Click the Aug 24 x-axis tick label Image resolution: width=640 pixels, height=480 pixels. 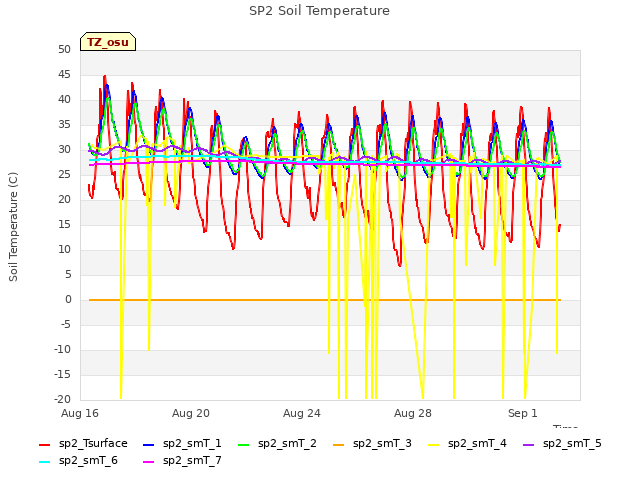click(x=302, y=413)
